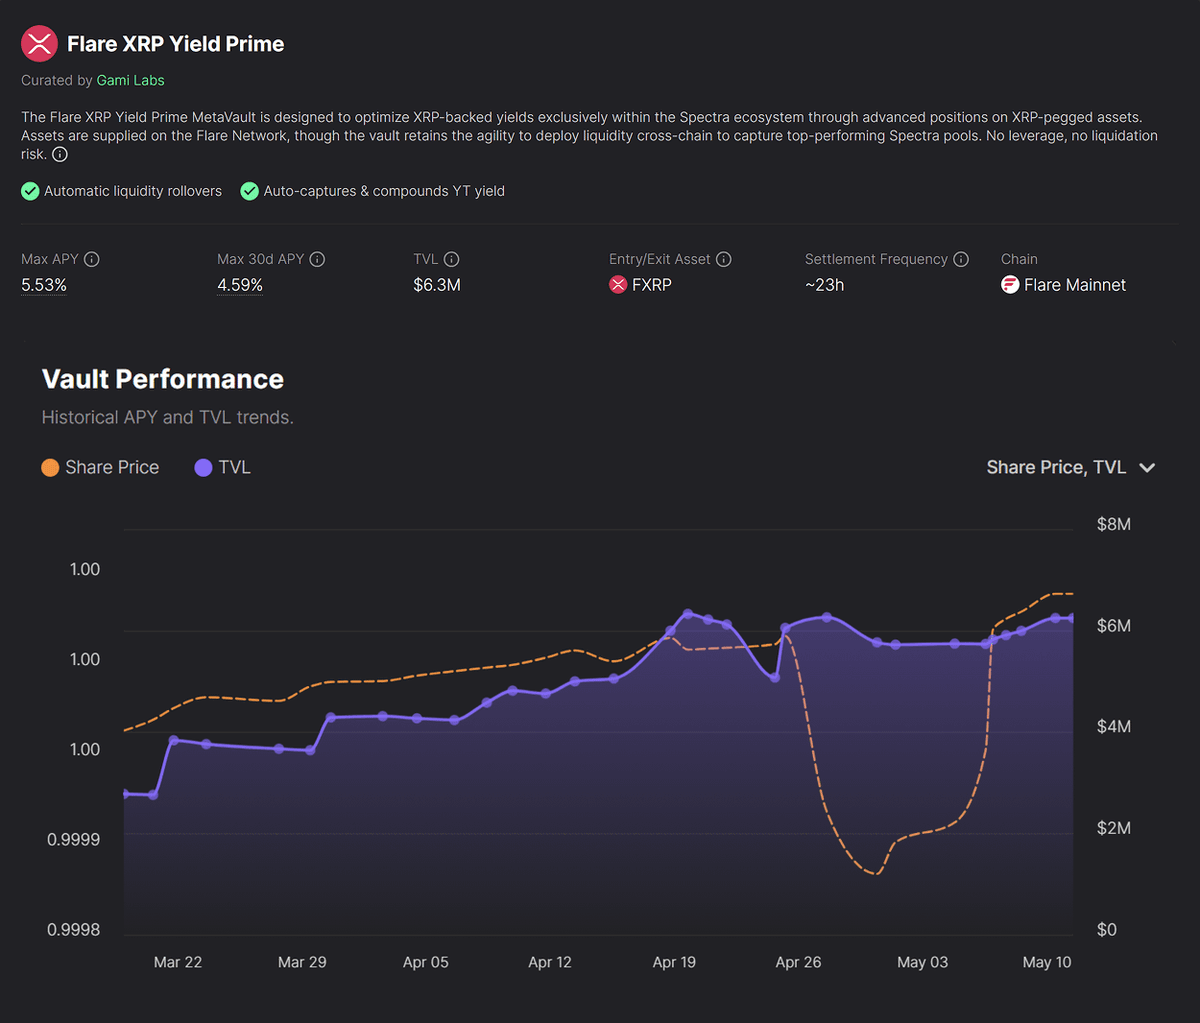Click info icon after description text
1200x1023 pixels.
(60, 154)
